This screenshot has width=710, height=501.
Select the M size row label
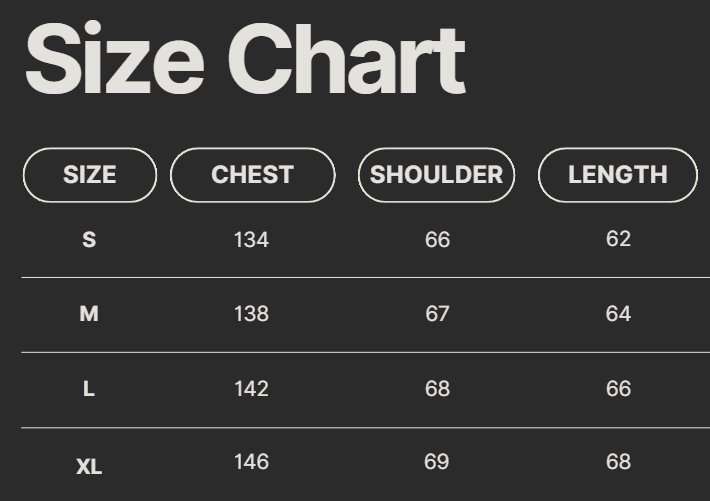click(x=89, y=314)
